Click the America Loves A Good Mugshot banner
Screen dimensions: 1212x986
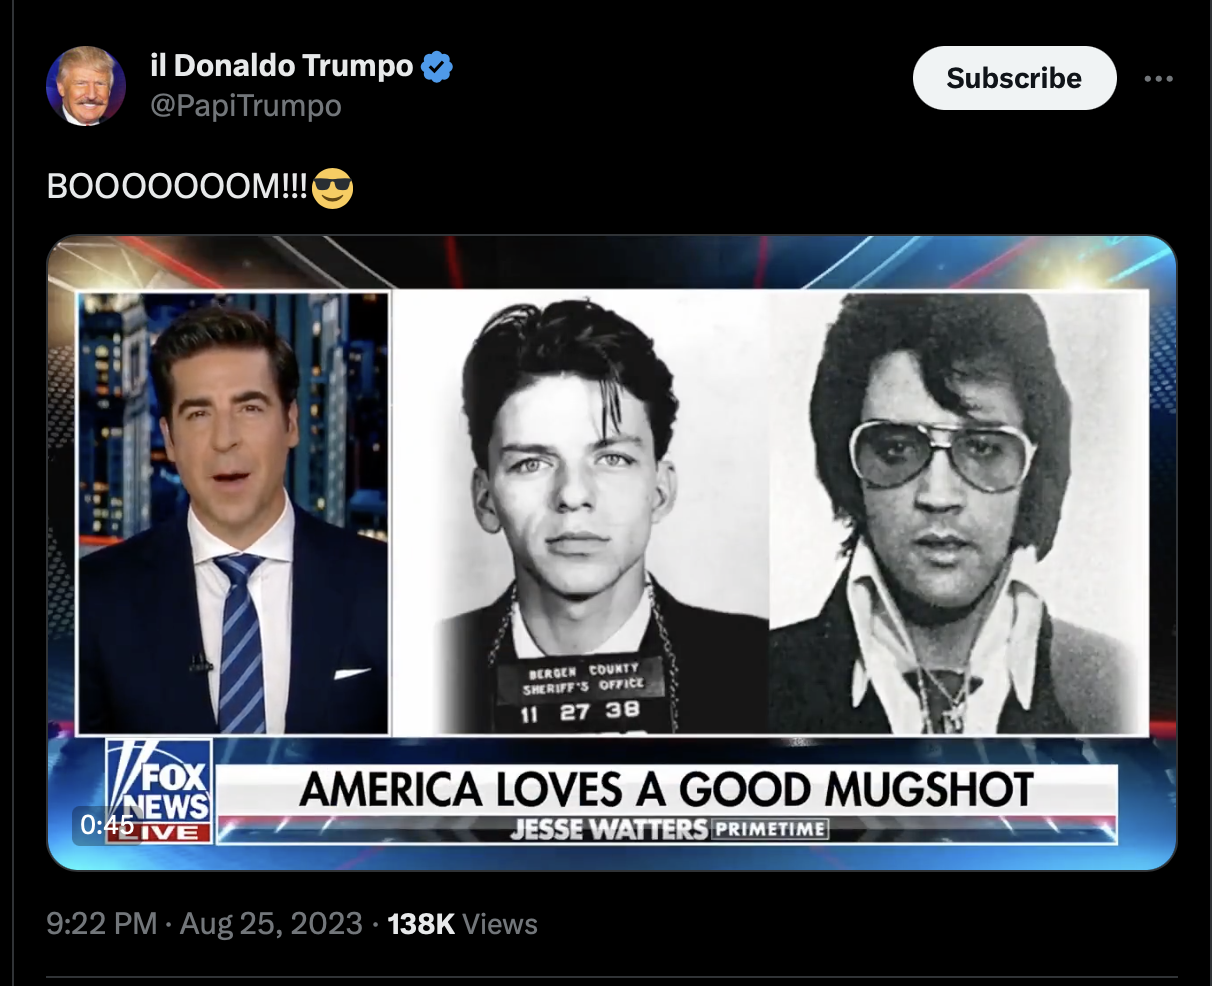point(666,790)
